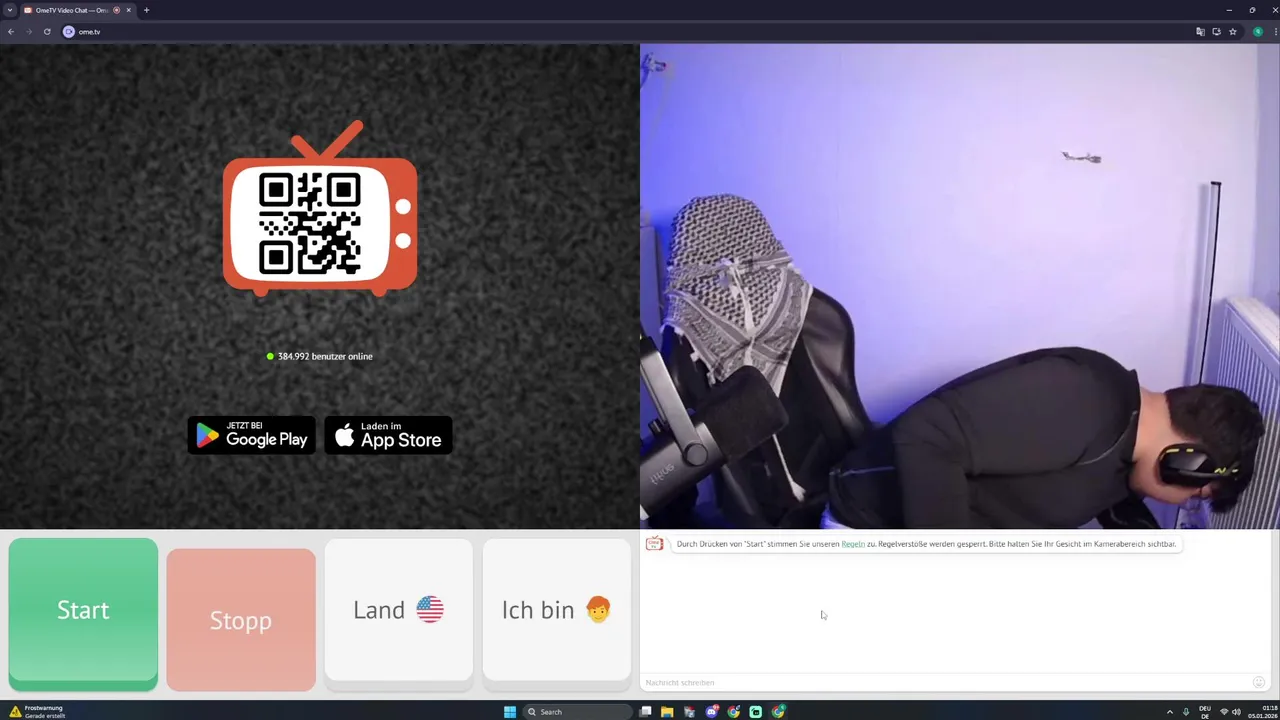Viewport: 1280px width, 720px height.
Task: Click the partner webcam video feed
Action: [960, 286]
